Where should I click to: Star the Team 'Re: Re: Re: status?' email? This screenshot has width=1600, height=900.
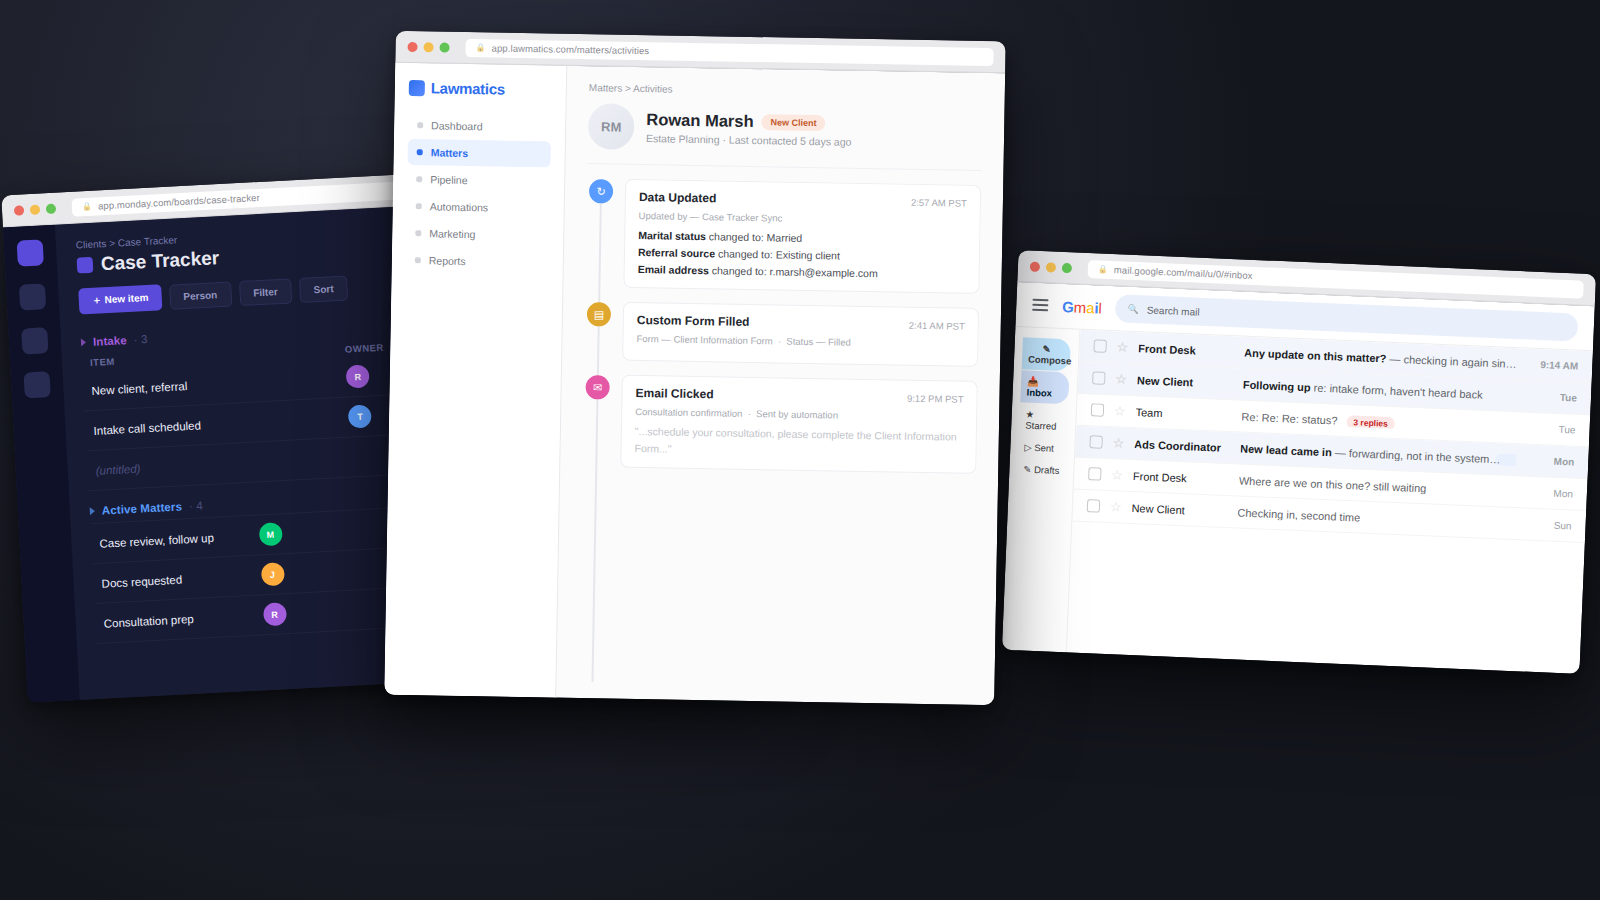1120,411
